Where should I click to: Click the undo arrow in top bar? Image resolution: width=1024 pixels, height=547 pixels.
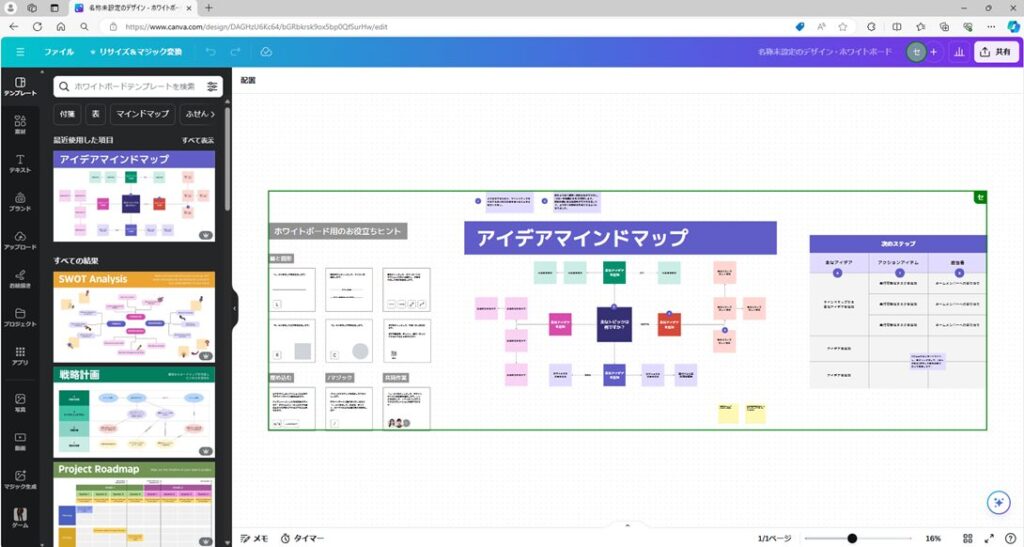click(x=210, y=51)
